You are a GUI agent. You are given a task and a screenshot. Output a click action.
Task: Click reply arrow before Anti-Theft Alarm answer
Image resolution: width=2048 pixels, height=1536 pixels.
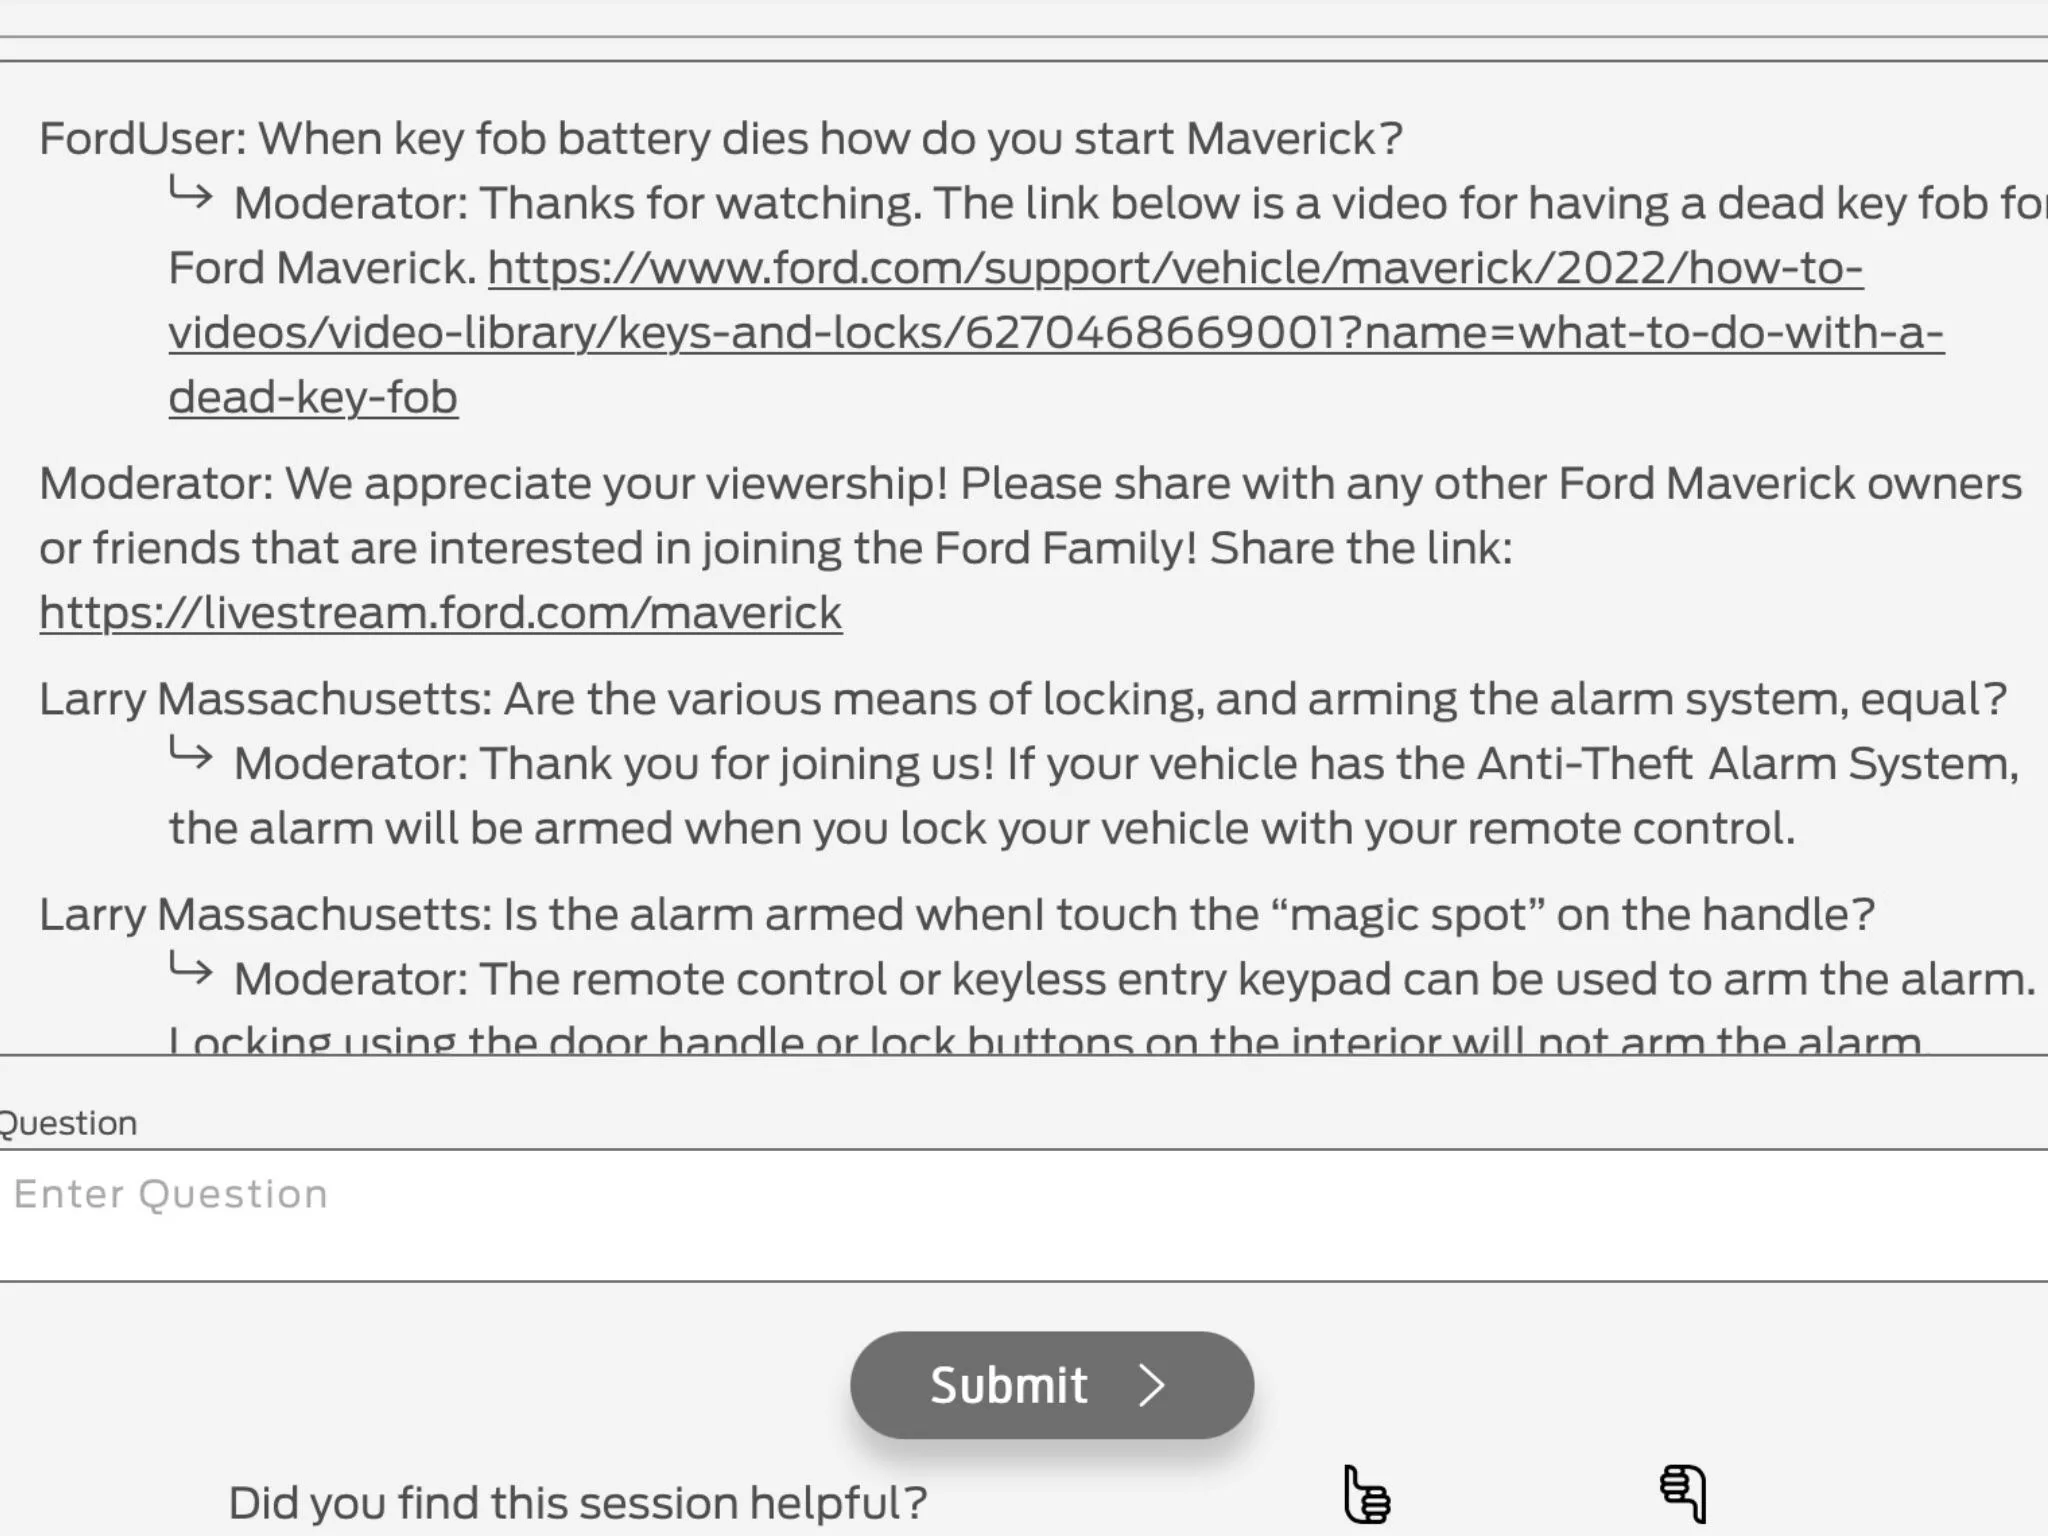pos(190,753)
